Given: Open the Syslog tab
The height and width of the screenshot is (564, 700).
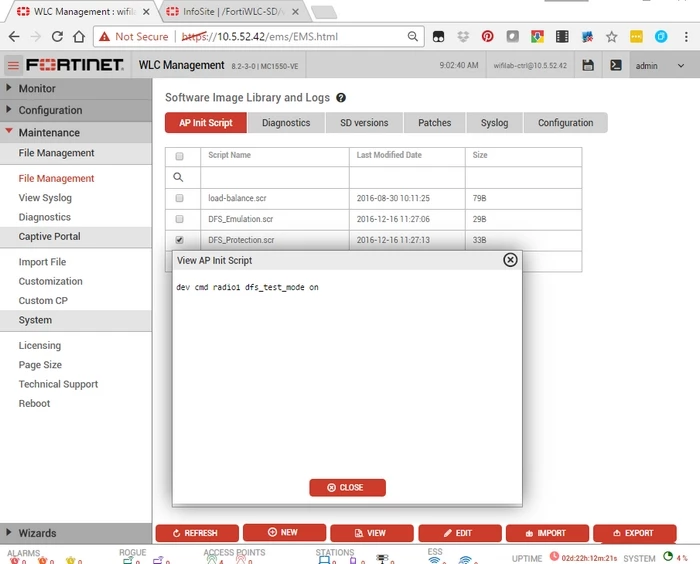Looking at the screenshot, I should [494, 122].
